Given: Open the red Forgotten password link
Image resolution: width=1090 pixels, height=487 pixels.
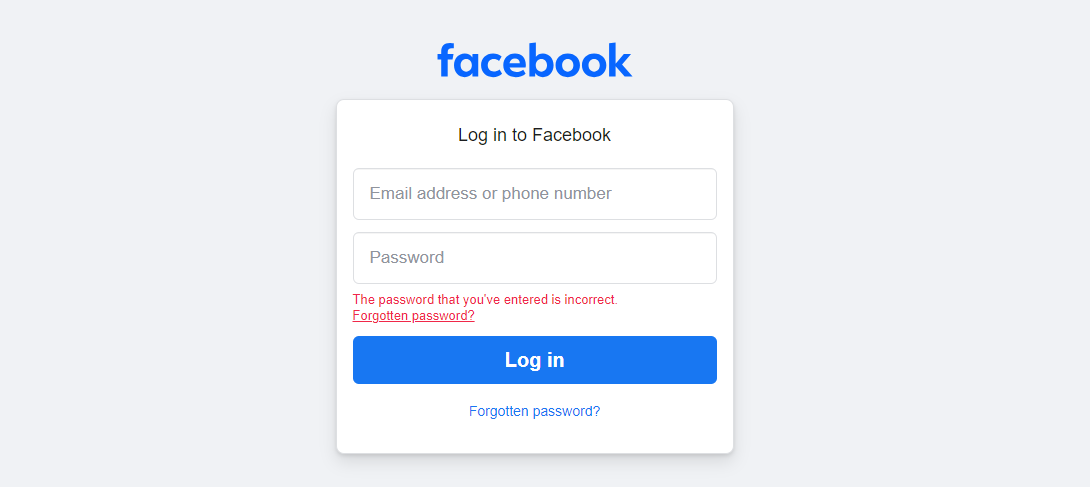Looking at the screenshot, I should click(413, 316).
